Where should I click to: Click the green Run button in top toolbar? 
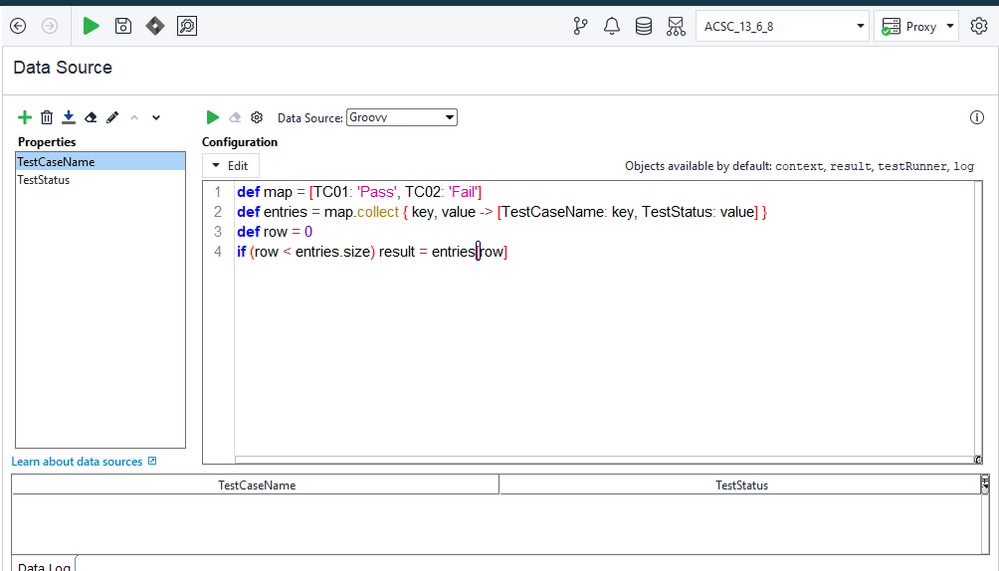[x=91, y=27]
